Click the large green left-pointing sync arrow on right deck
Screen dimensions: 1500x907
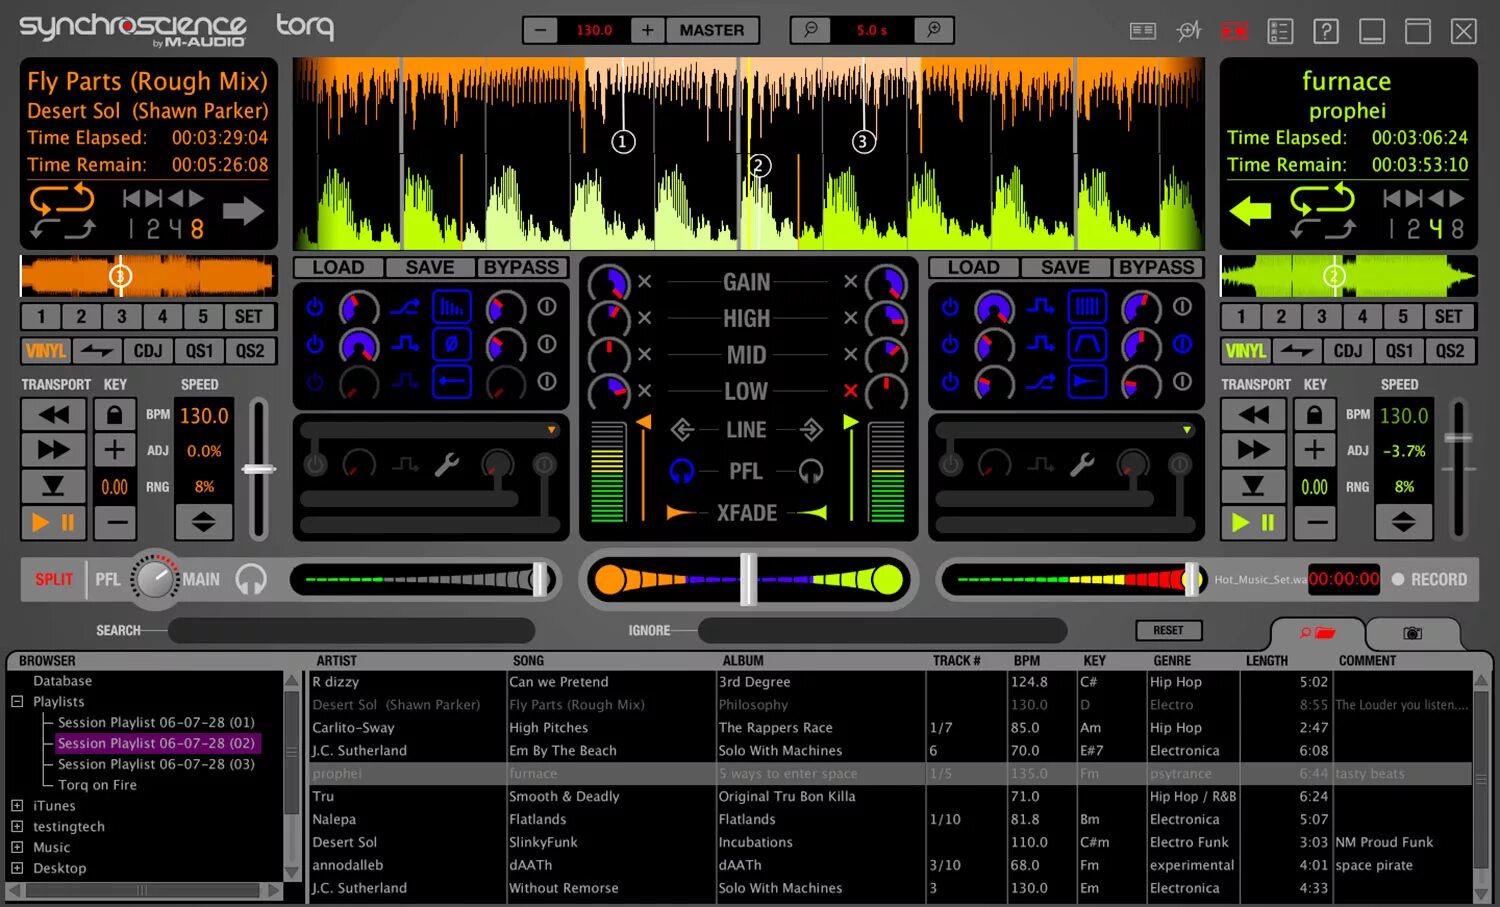1250,210
